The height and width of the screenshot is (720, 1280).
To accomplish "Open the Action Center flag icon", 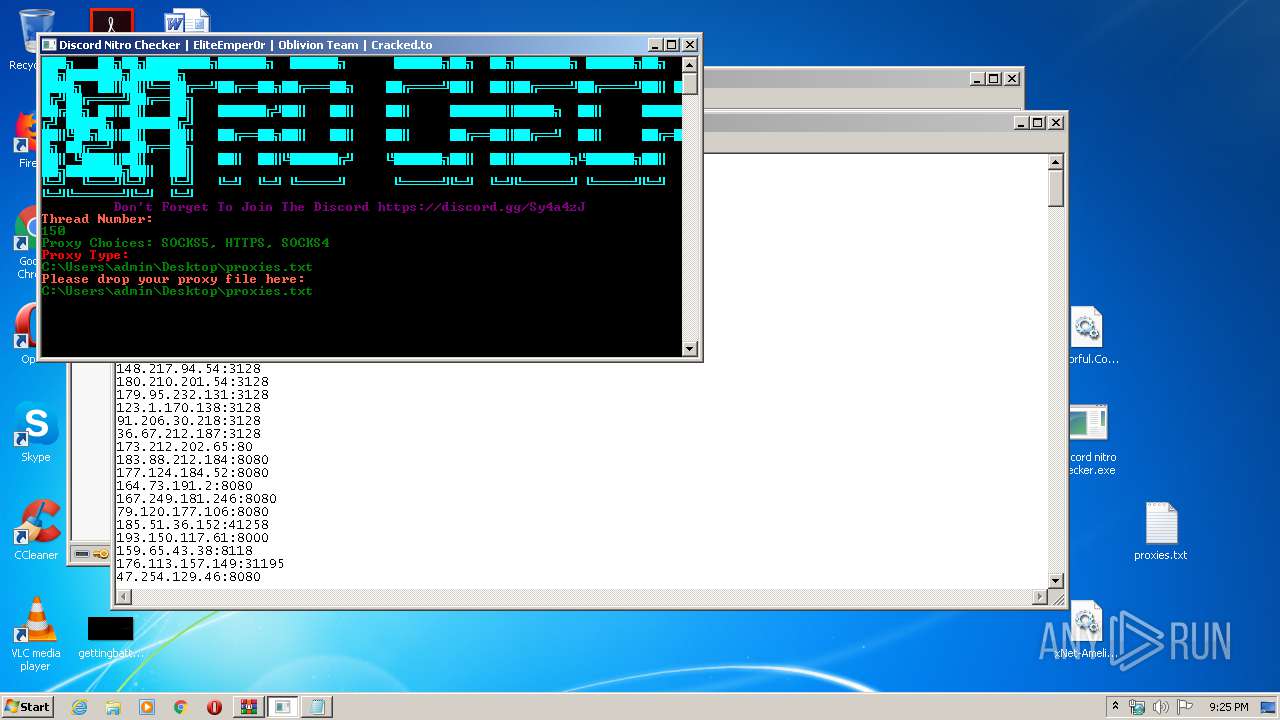I will (x=1185, y=707).
